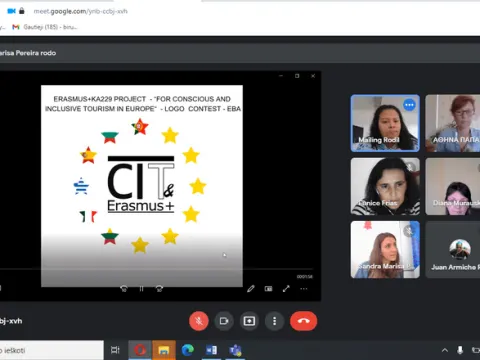Open the blue options dots on Mailing's tile

click(409, 105)
